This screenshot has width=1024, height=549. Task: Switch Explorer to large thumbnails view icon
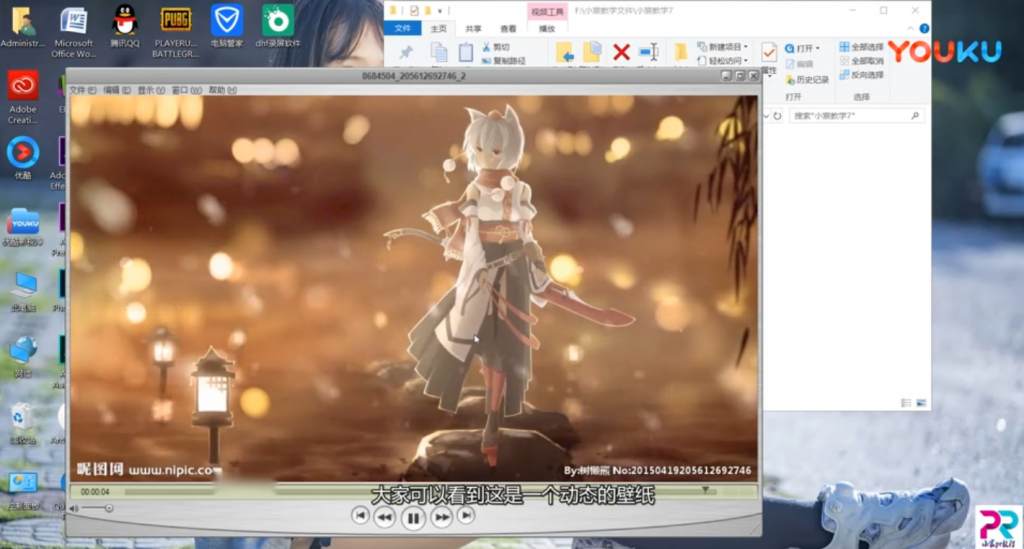pos(921,403)
